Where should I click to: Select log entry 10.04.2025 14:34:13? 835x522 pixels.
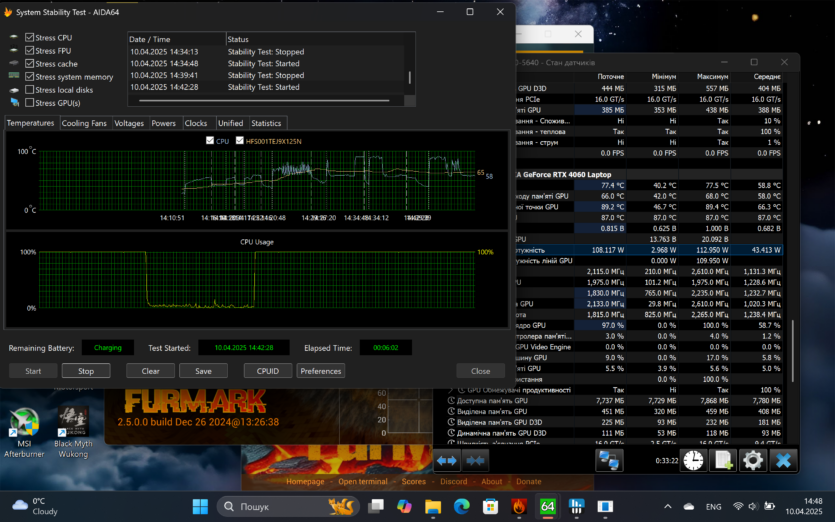(266, 52)
